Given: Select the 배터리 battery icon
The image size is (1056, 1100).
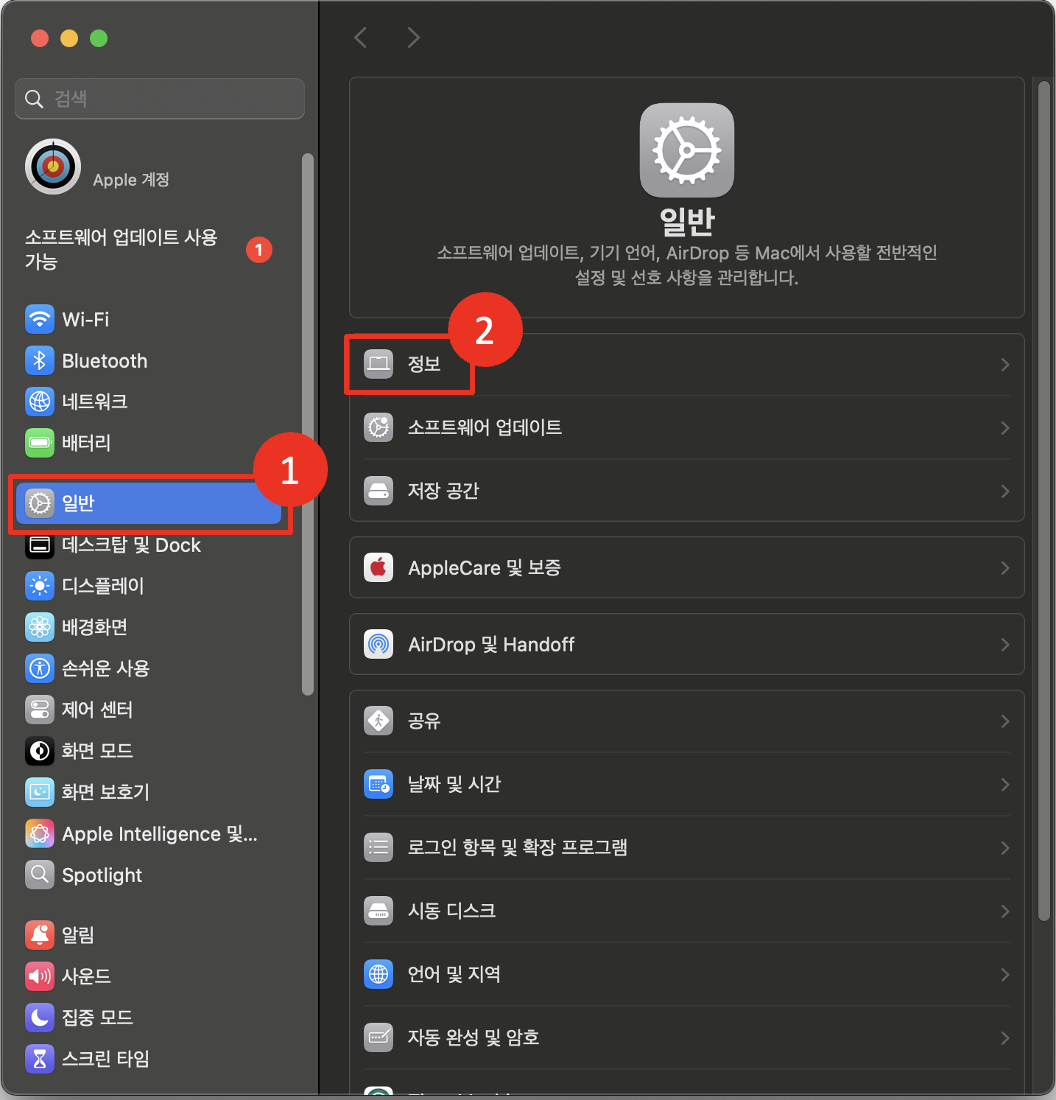Looking at the screenshot, I should click(39, 443).
